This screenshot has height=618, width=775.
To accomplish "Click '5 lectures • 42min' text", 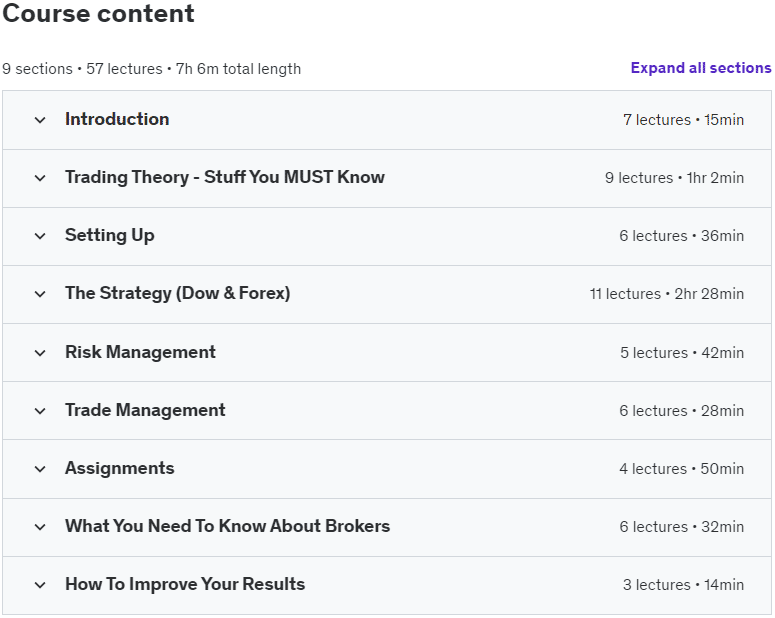I will click(682, 353).
